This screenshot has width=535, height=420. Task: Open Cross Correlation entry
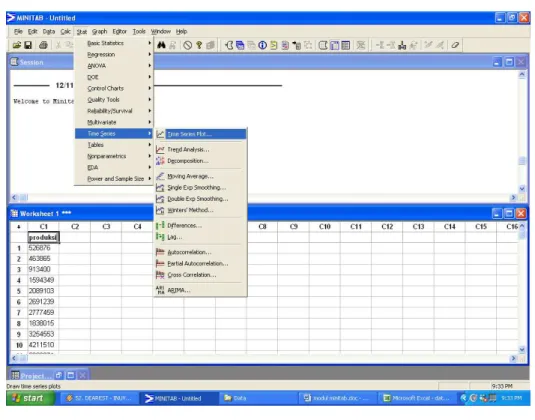click(x=201, y=274)
